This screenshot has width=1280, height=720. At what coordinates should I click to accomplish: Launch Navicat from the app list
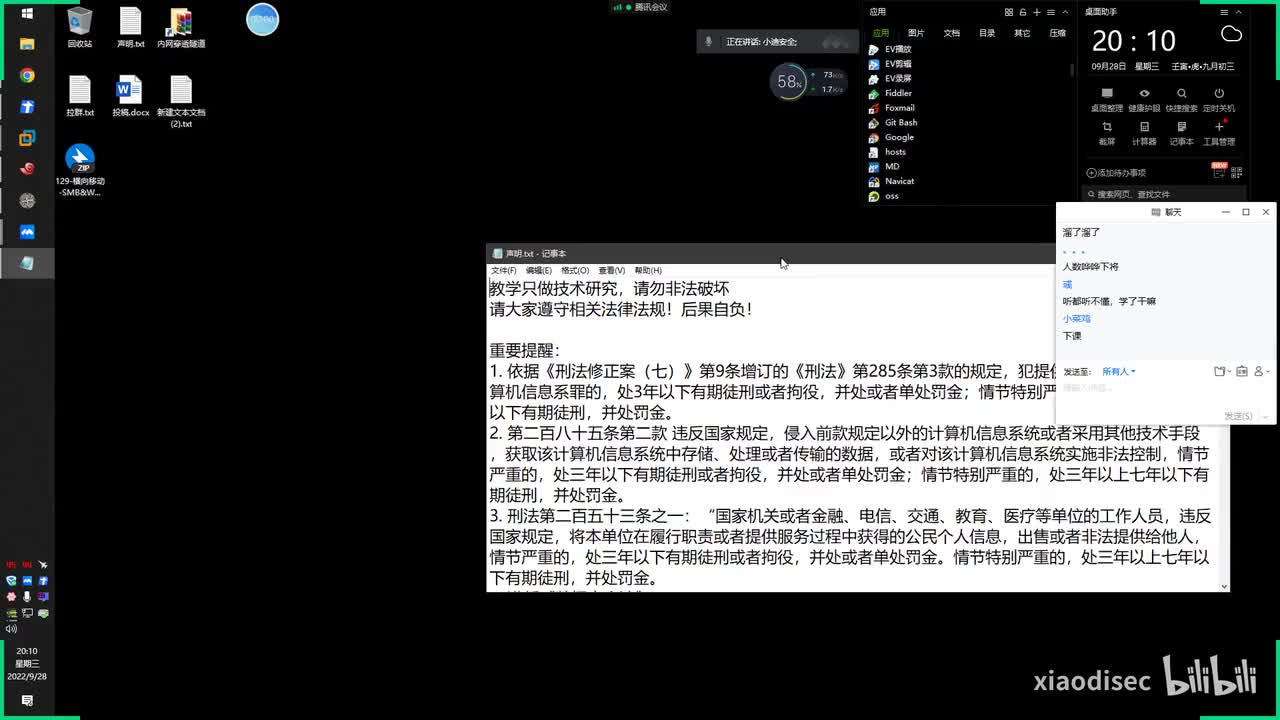click(x=891, y=181)
